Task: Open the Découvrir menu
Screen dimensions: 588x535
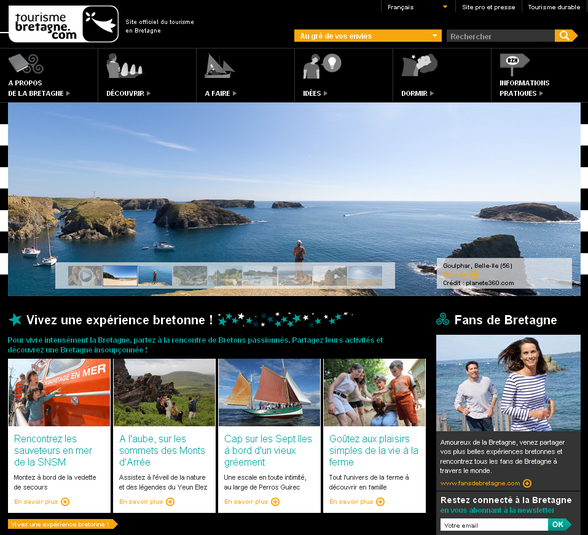Action: coord(128,93)
